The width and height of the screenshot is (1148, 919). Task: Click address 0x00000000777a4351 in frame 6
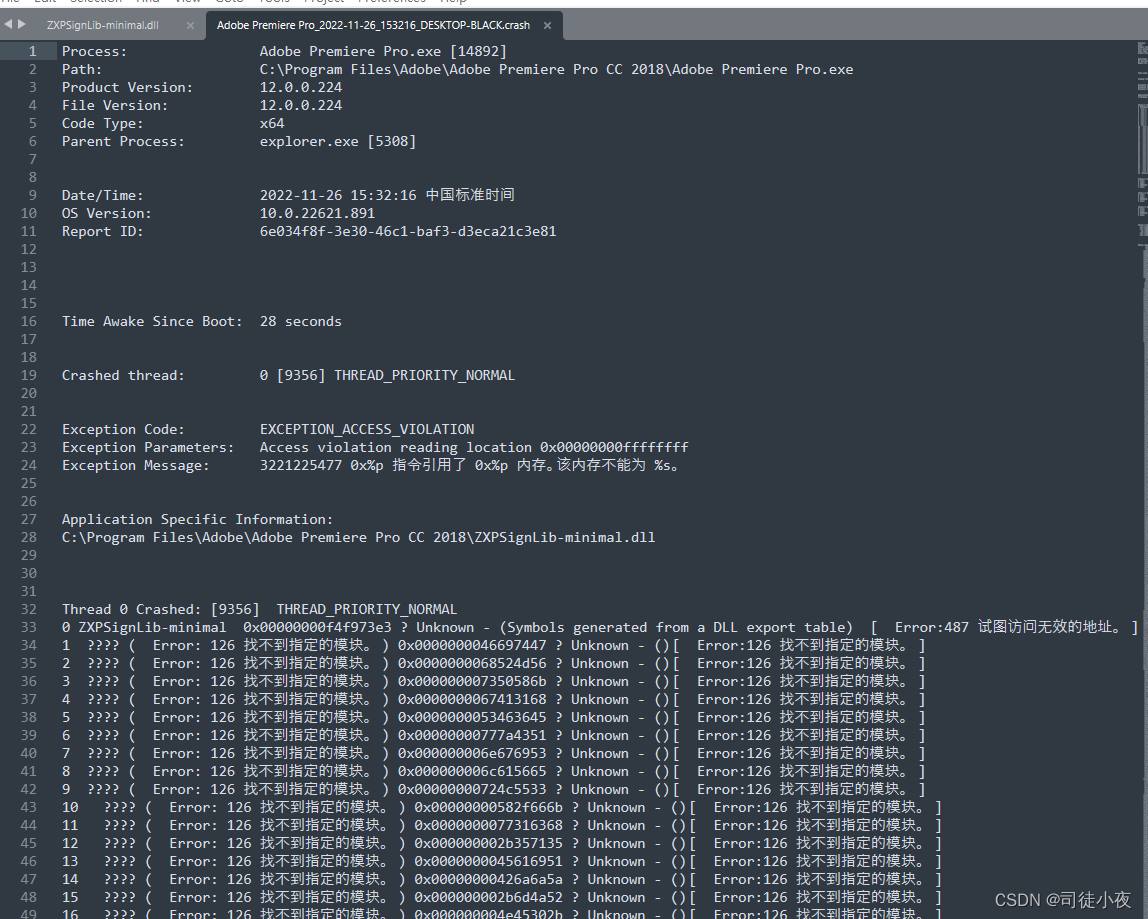472,735
